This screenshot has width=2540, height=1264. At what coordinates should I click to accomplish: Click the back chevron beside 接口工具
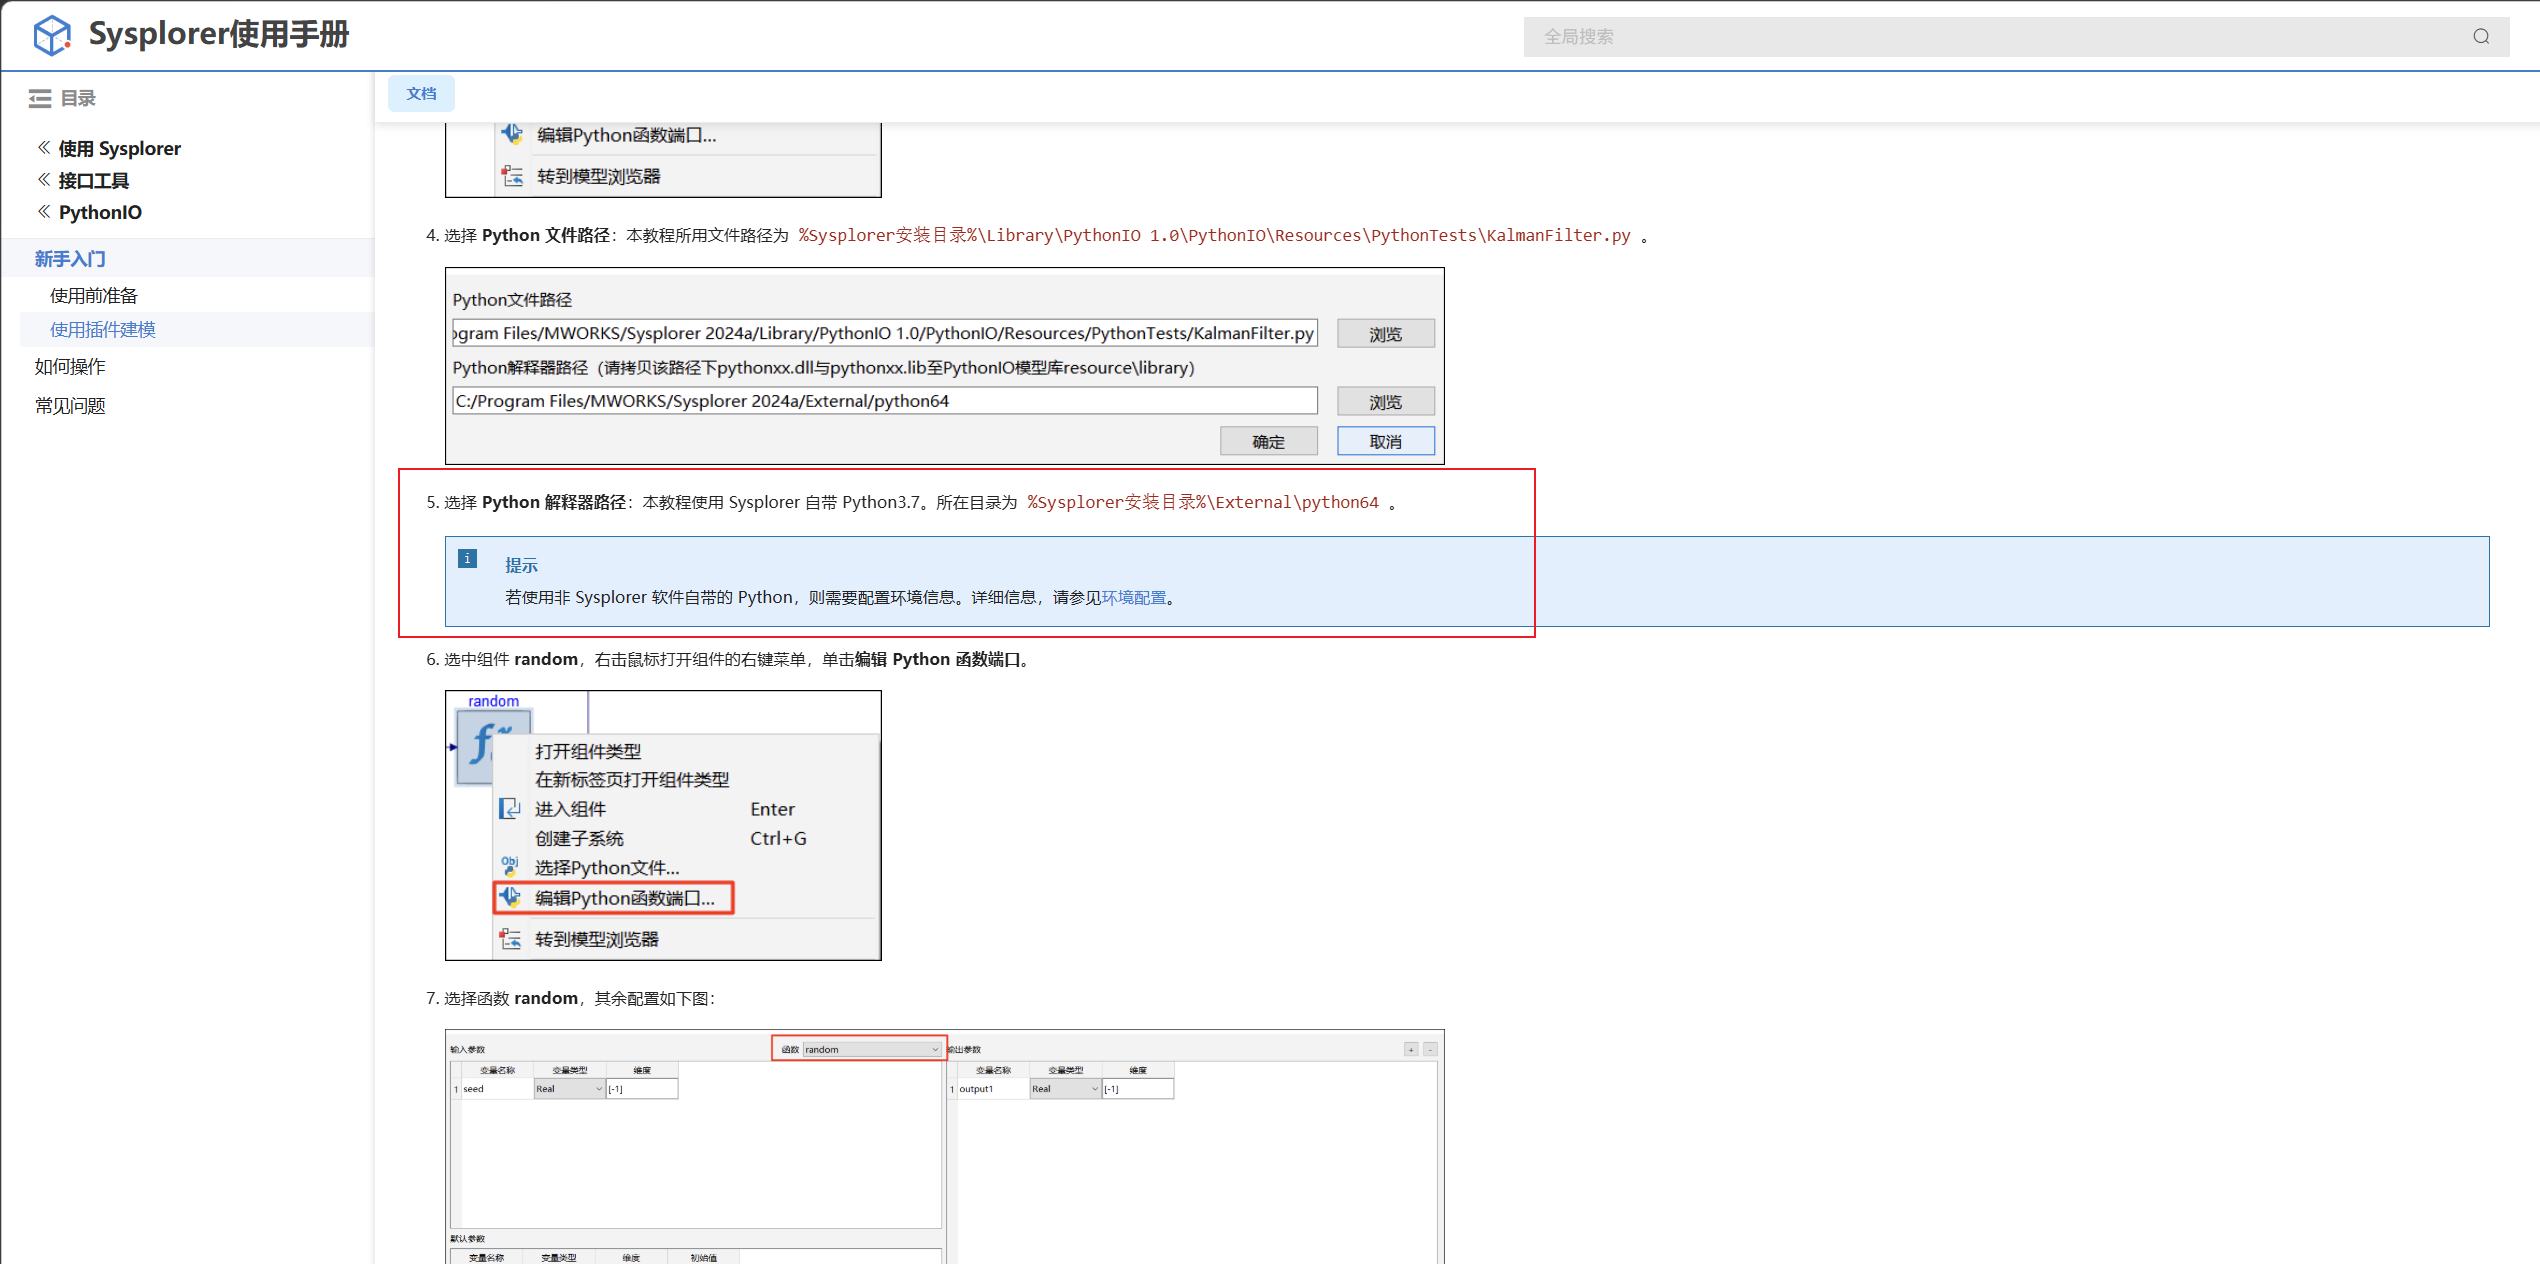coord(44,180)
